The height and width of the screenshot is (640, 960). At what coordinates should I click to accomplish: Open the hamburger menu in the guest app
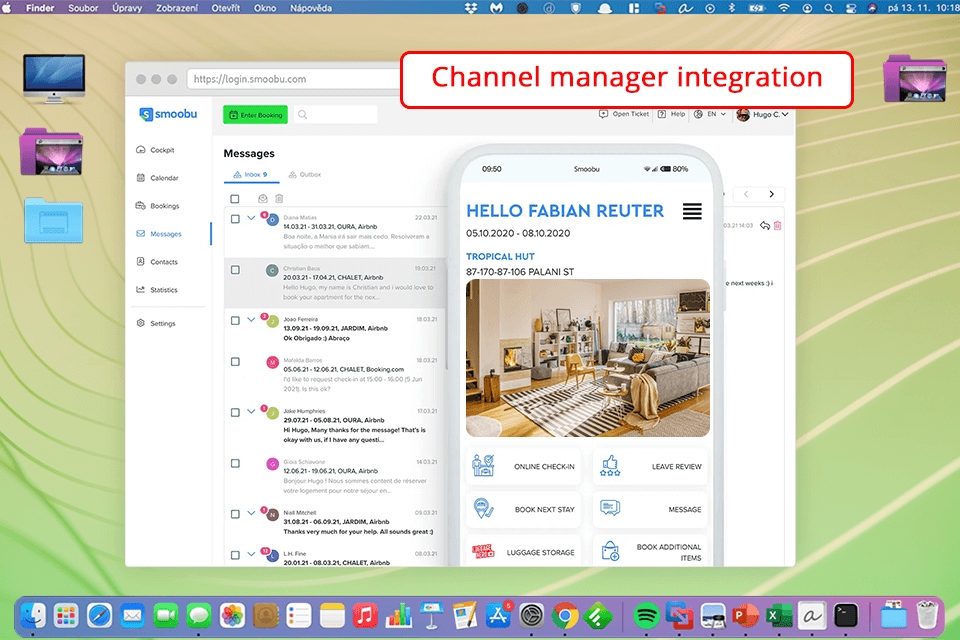coord(692,211)
